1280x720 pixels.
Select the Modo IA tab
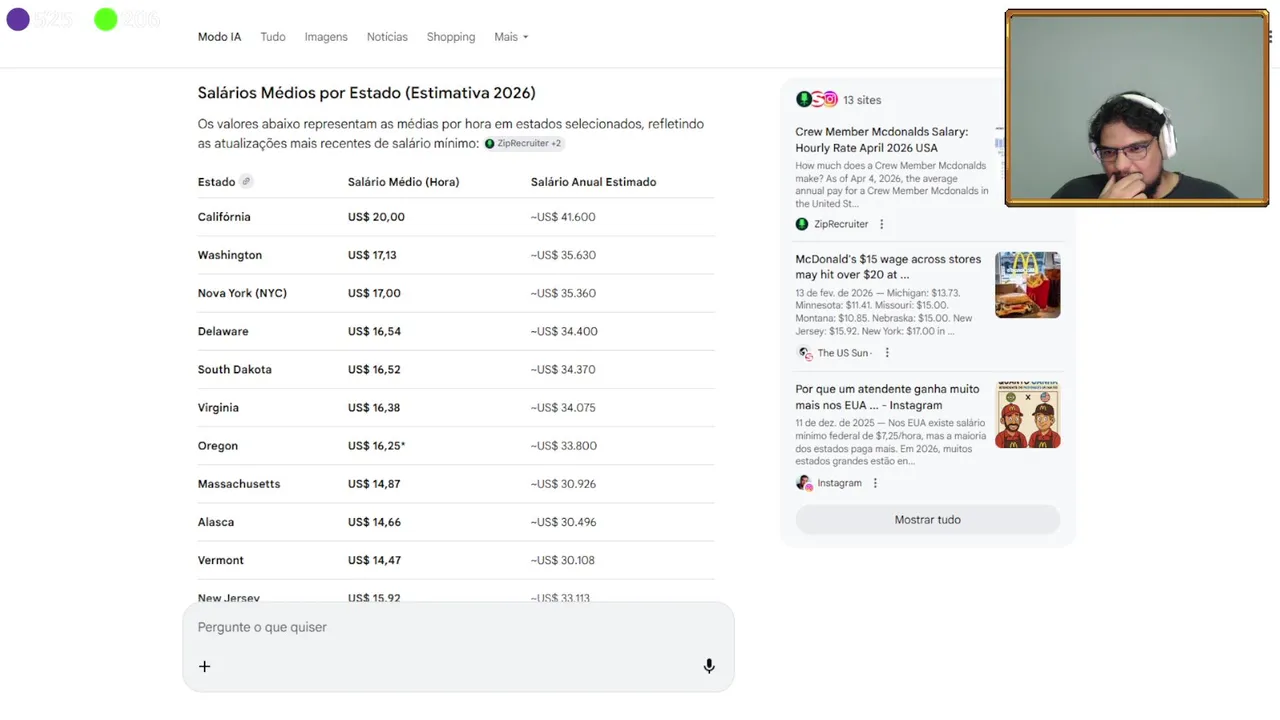(219, 37)
